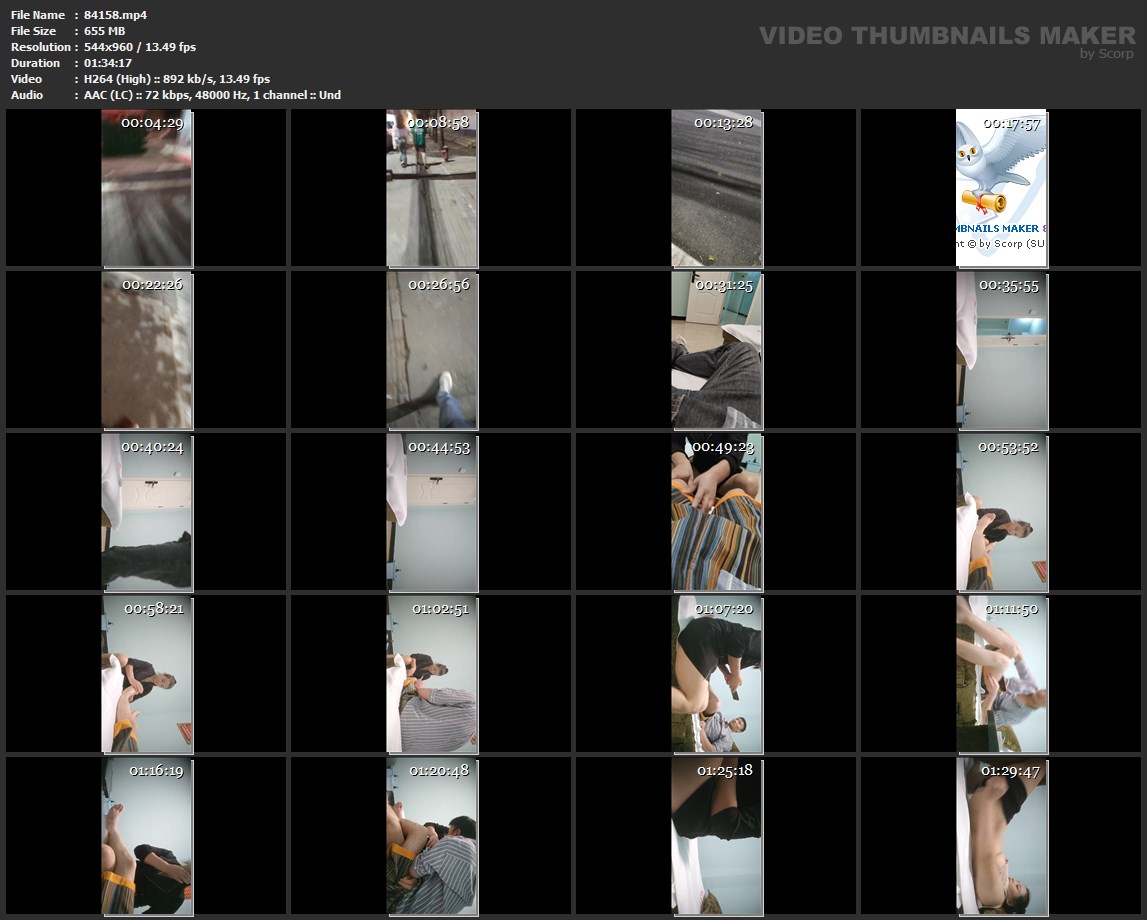The width and height of the screenshot is (1147, 920).
Task: Select the thumbnail stamped 01:20:48
Action: point(432,837)
